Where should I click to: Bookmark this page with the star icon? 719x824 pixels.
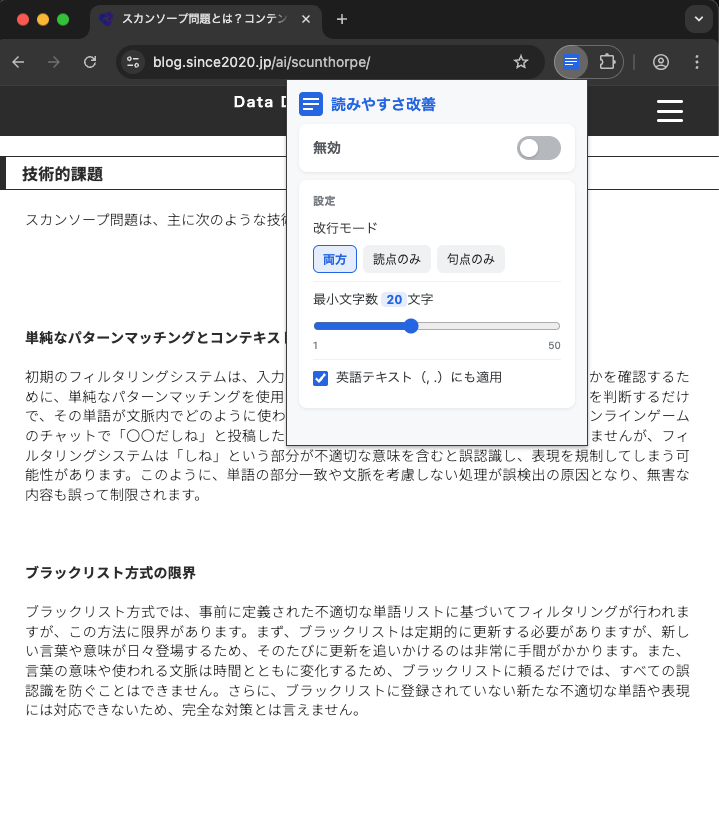[x=521, y=62]
